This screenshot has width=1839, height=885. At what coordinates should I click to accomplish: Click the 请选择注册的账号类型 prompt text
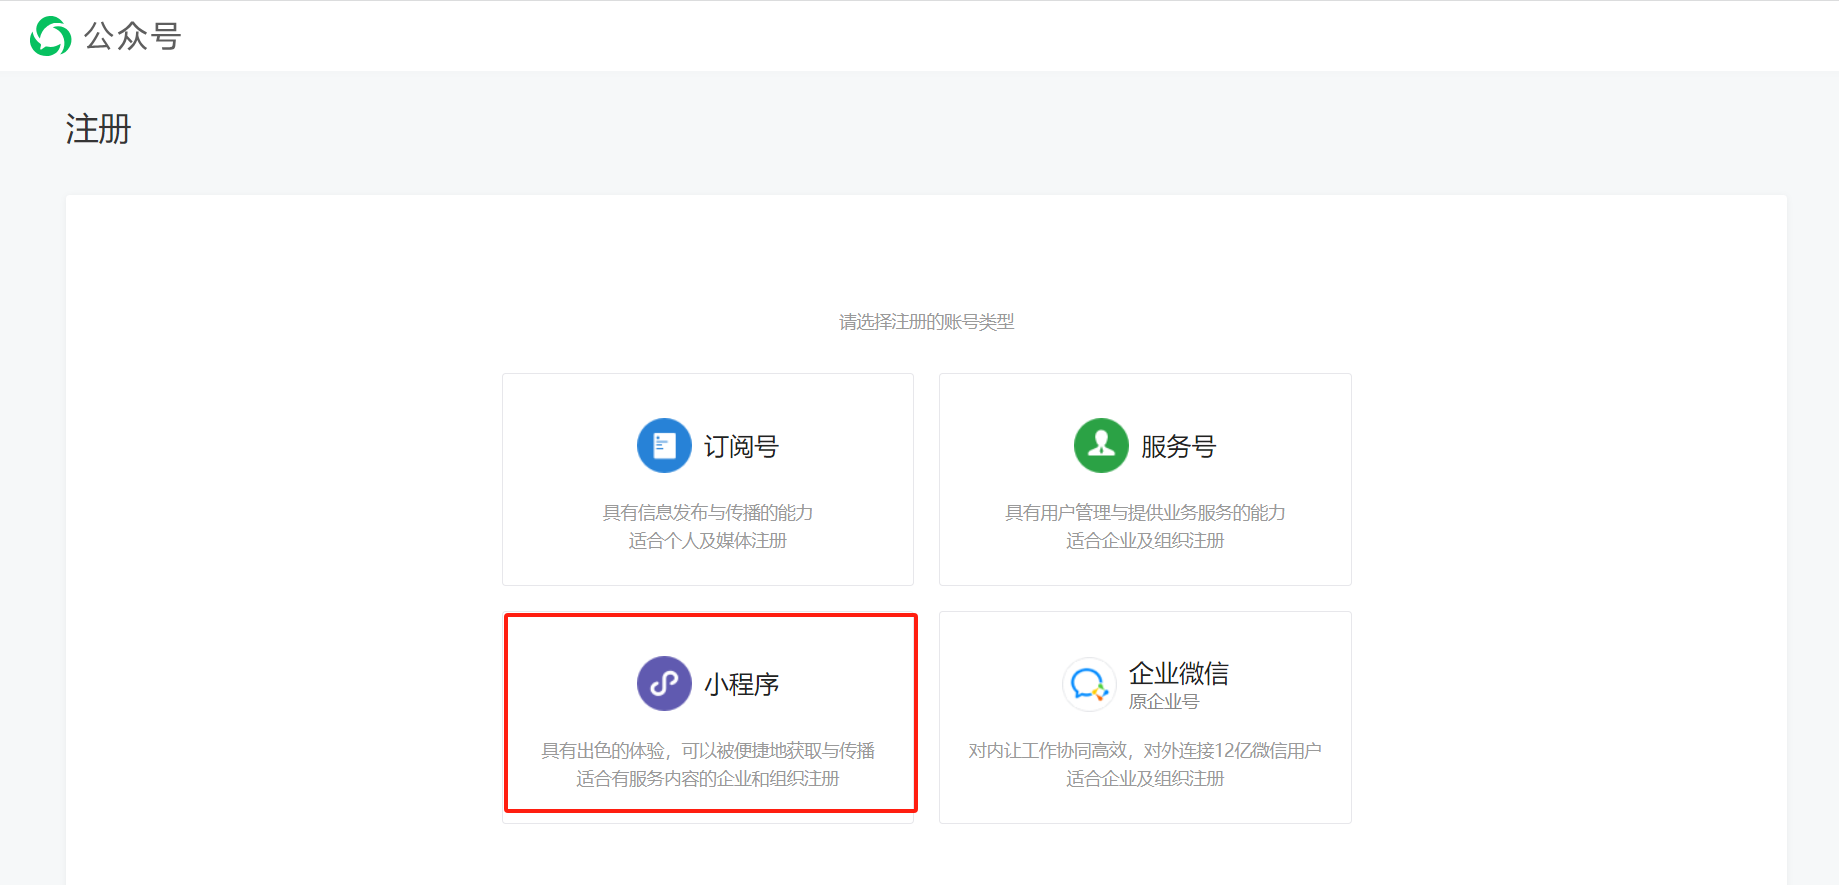(x=927, y=322)
